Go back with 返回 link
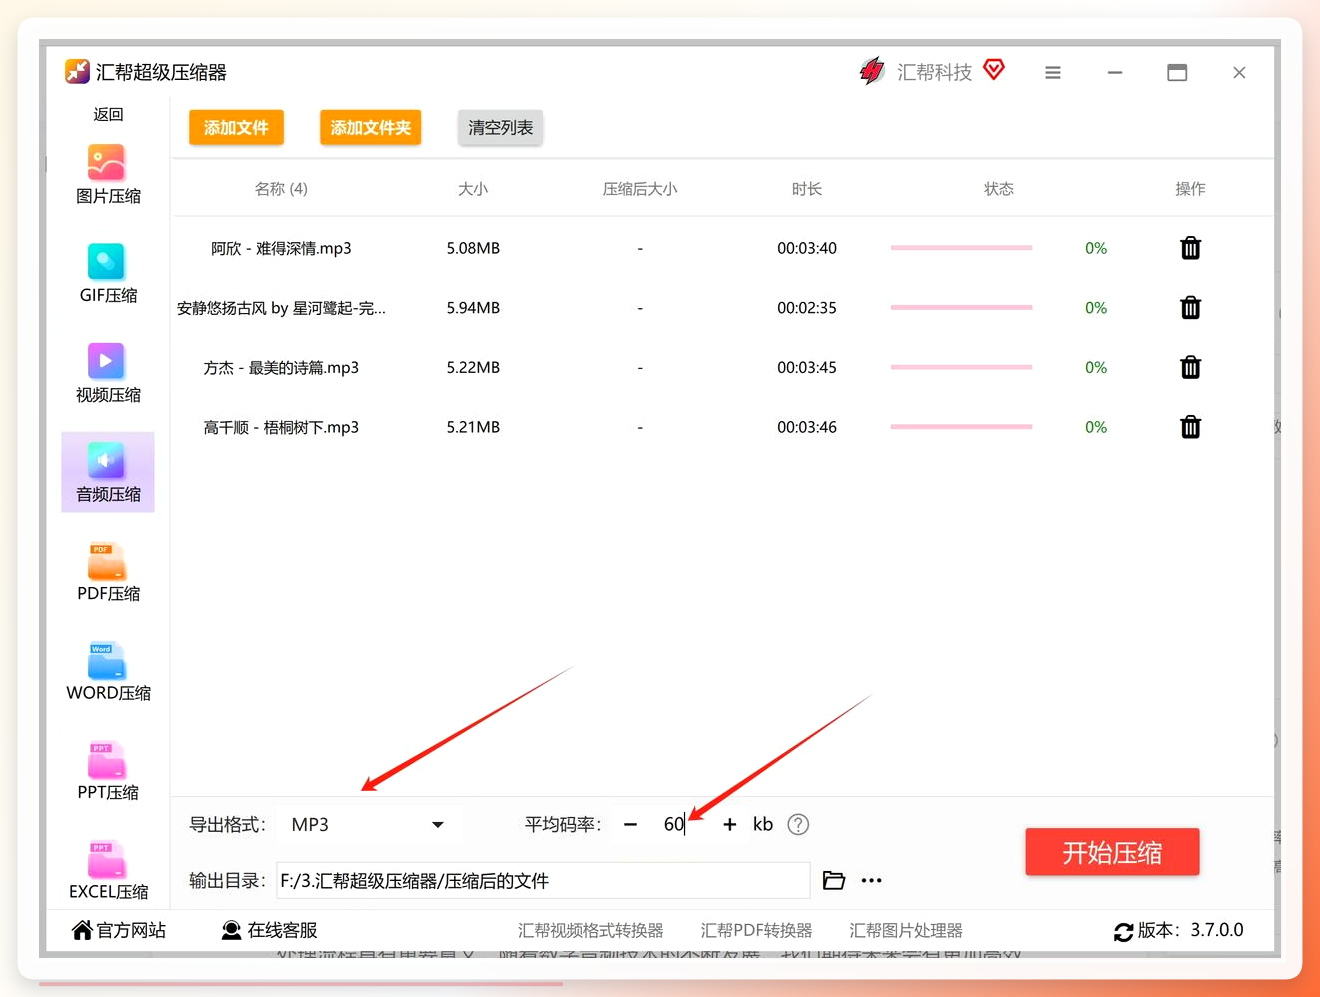The height and width of the screenshot is (997, 1320). (108, 114)
